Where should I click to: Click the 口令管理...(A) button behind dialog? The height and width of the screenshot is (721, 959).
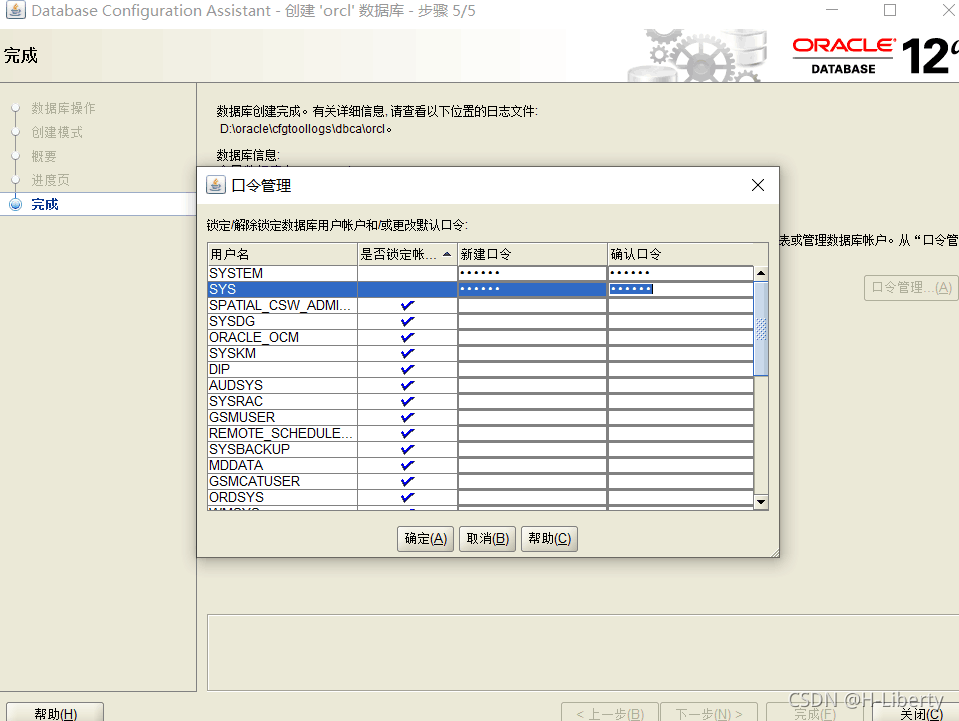(911, 287)
